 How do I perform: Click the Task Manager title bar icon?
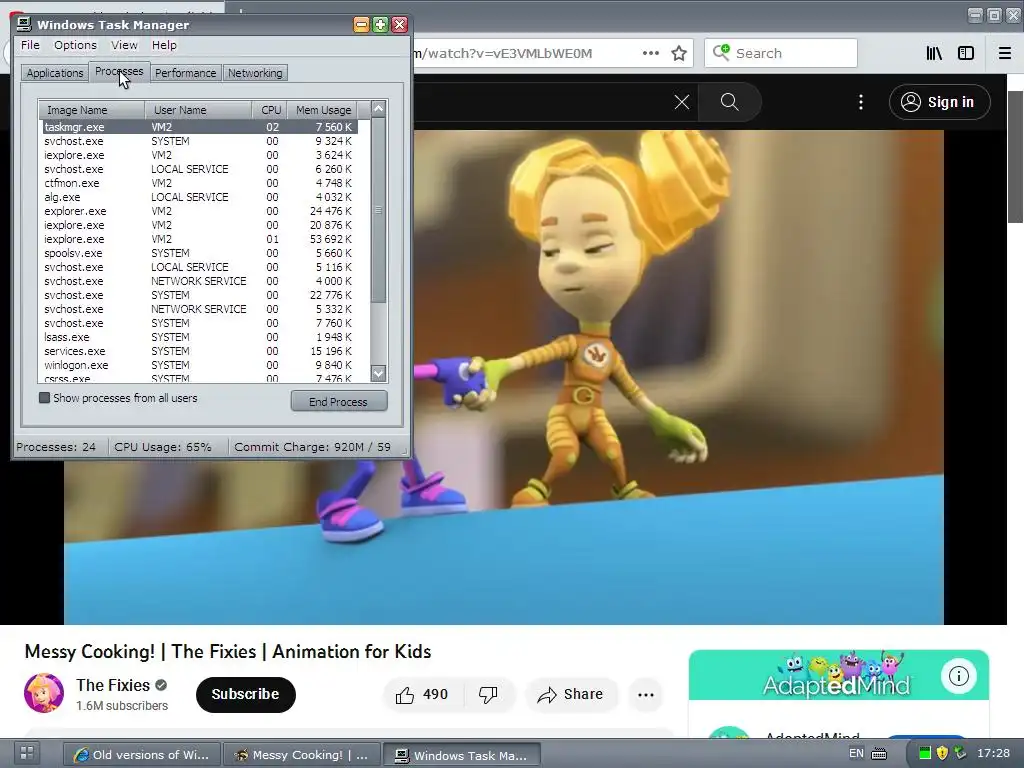click(24, 25)
